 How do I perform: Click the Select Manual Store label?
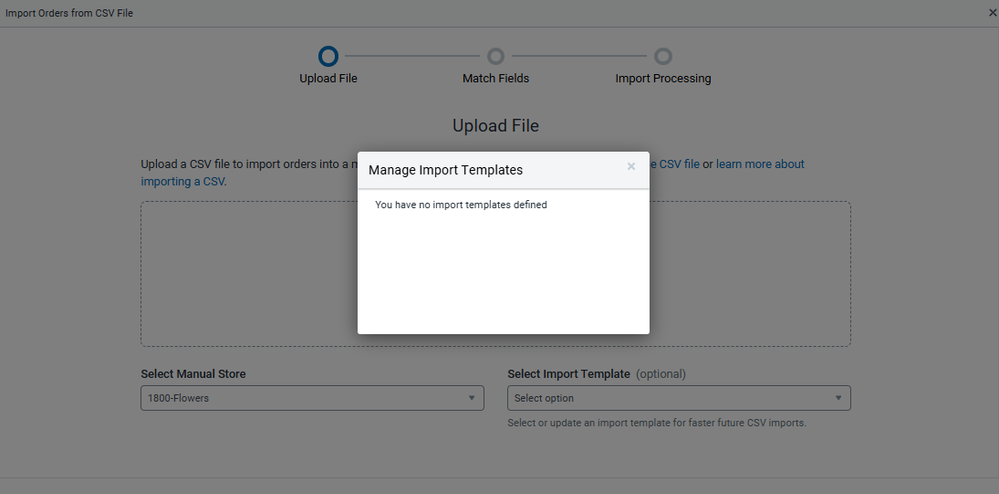pyautogui.click(x=193, y=374)
